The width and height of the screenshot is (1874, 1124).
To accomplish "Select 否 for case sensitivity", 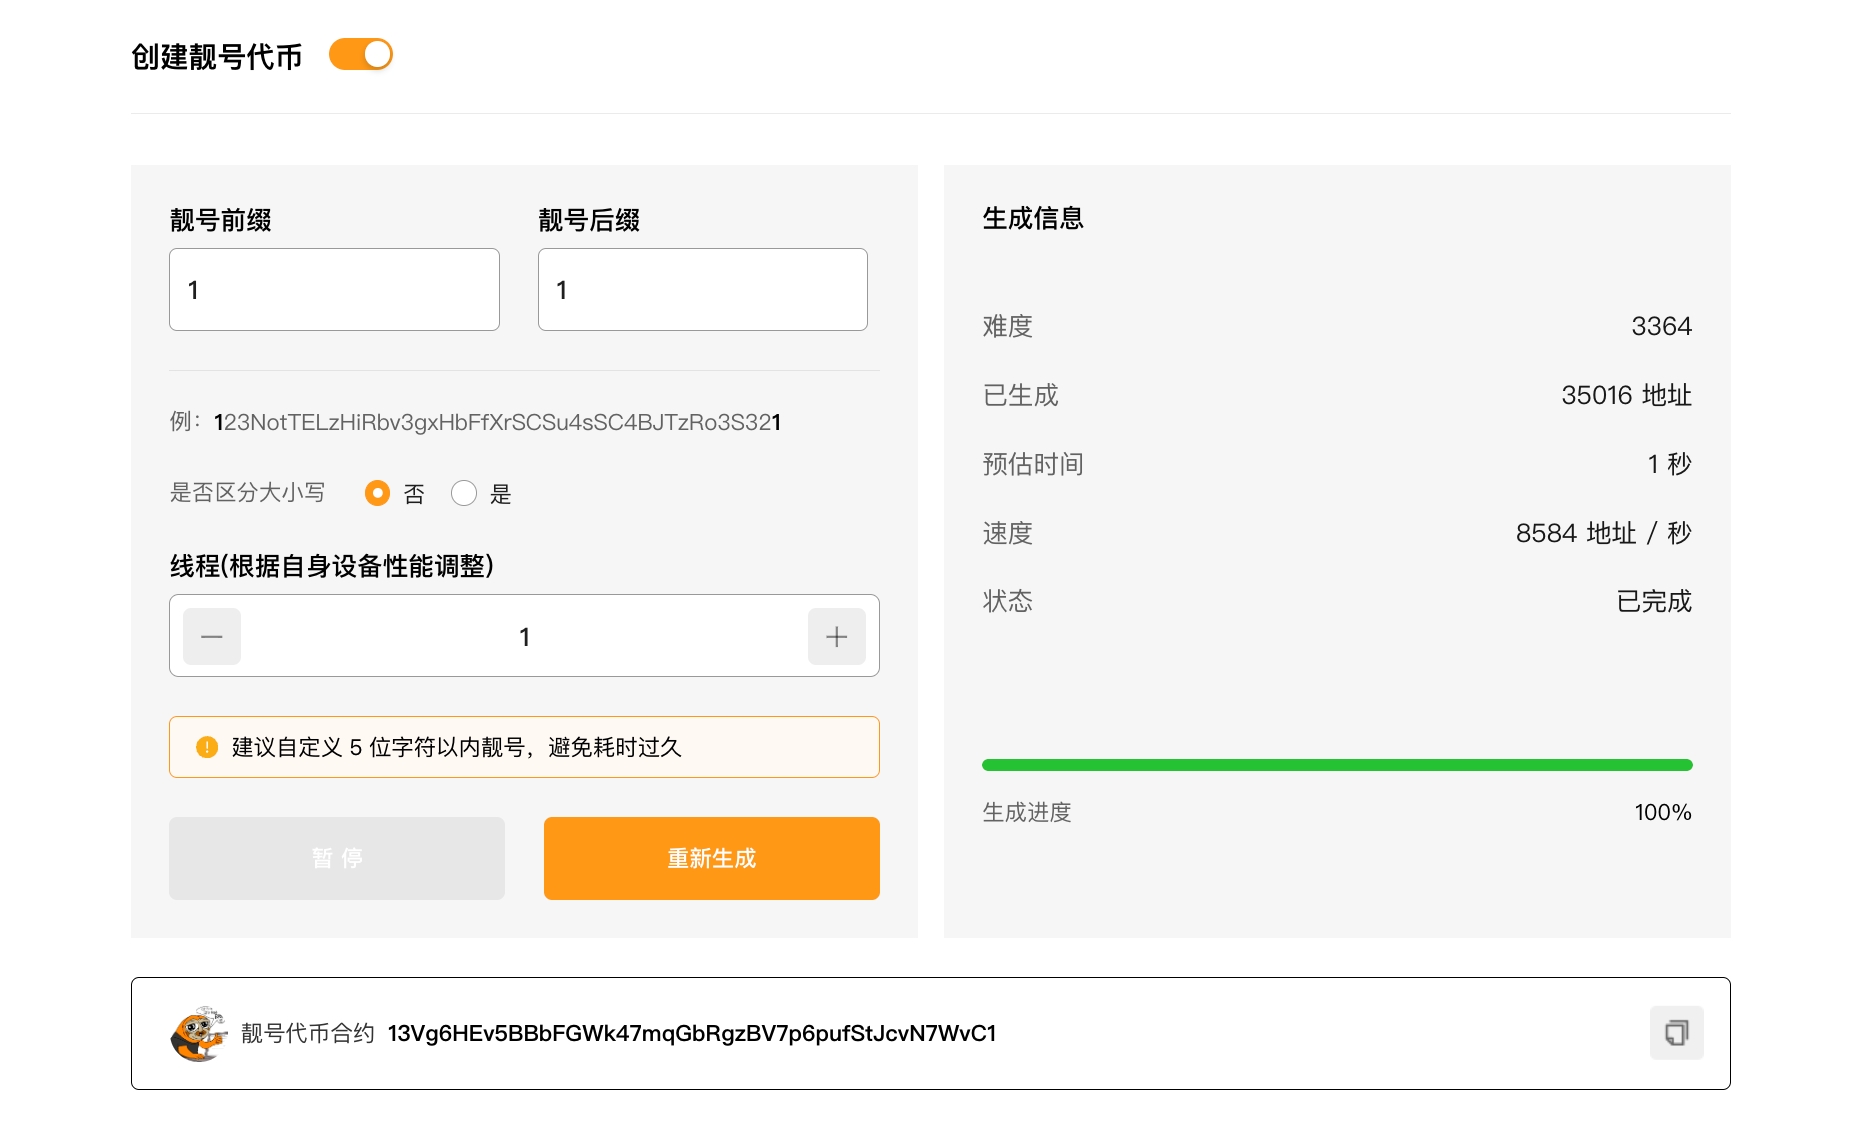I will [x=377, y=493].
